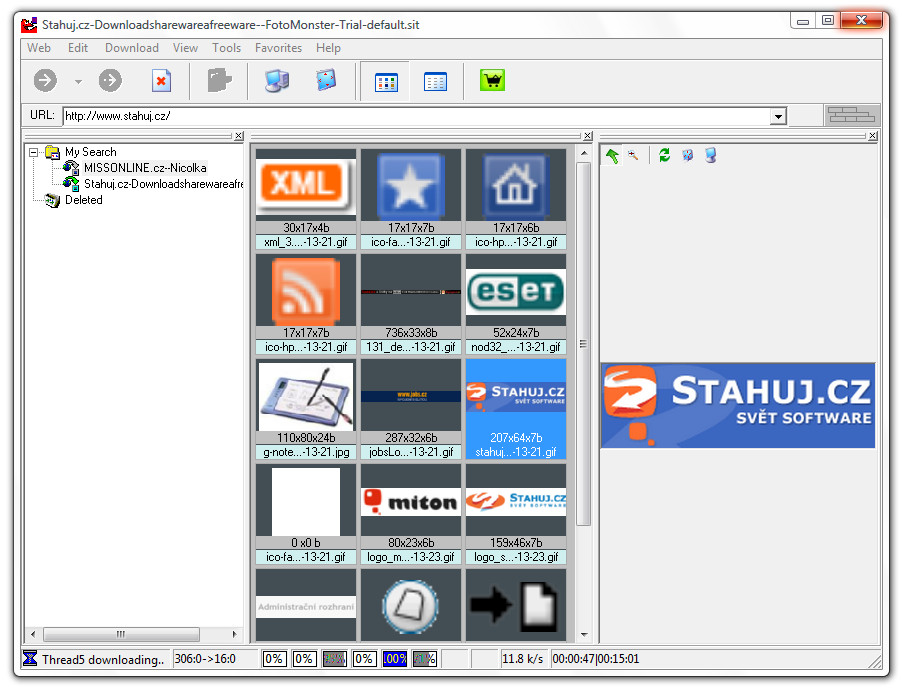Open the Web menu
The width and height of the screenshot is (902, 689).
pos(39,48)
